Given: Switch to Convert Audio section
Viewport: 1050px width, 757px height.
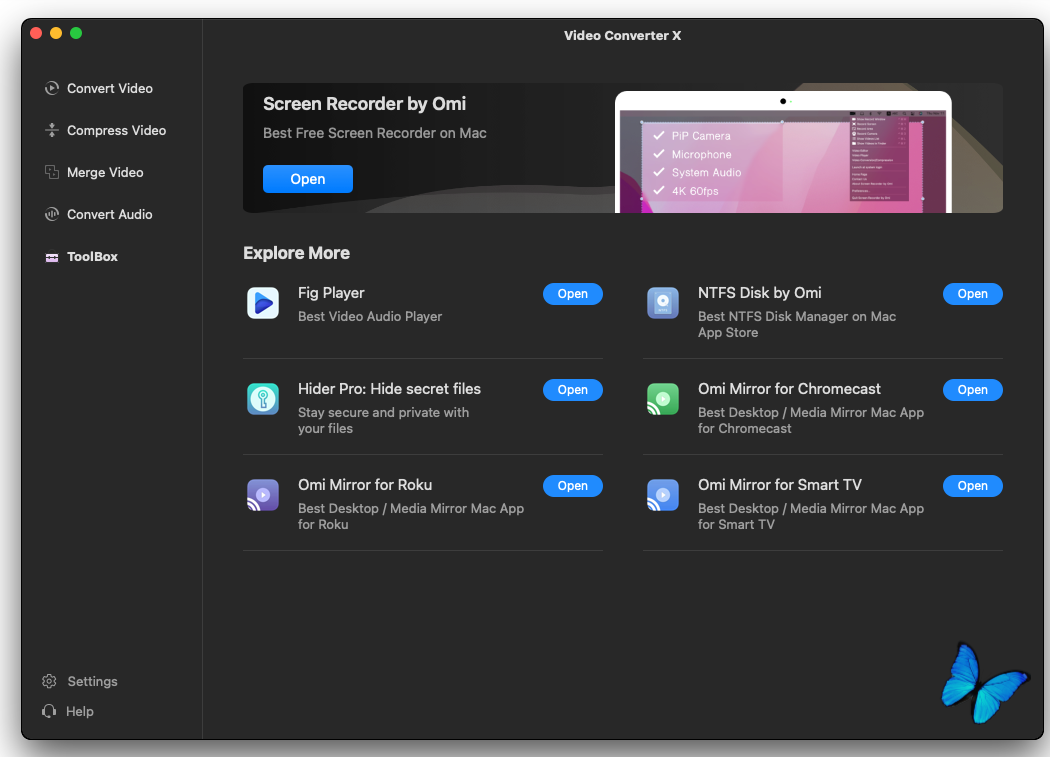Looking at the screenshot, I should tap(110, 214).
